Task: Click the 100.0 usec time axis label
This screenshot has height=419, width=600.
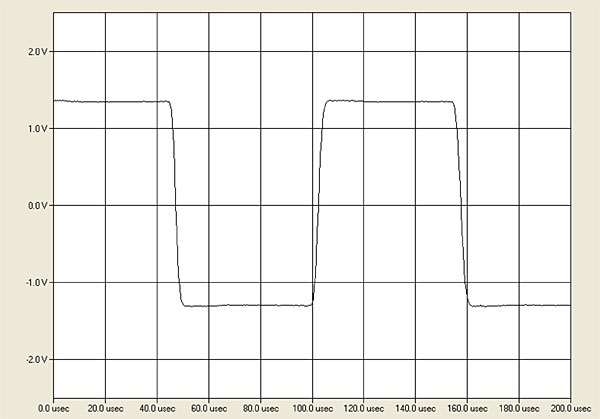Action: point(313,408)
